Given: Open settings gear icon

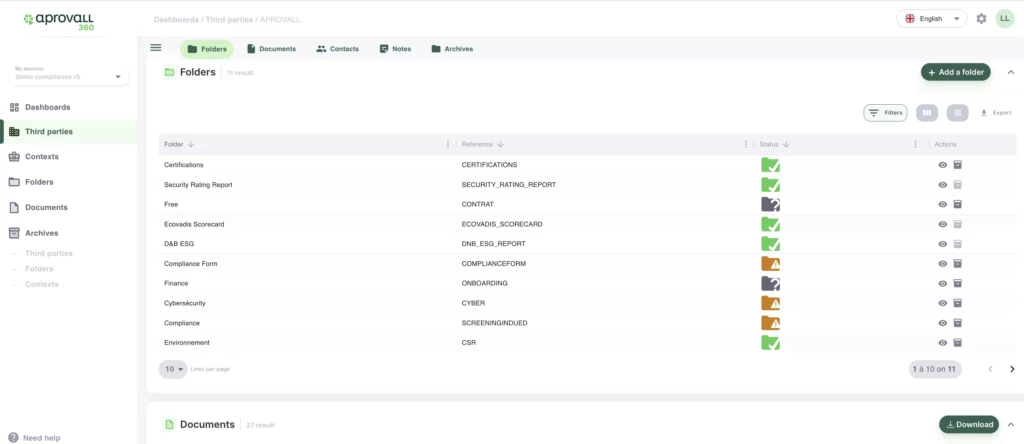Looking at the screenshot, I should [x=981, y=19].
